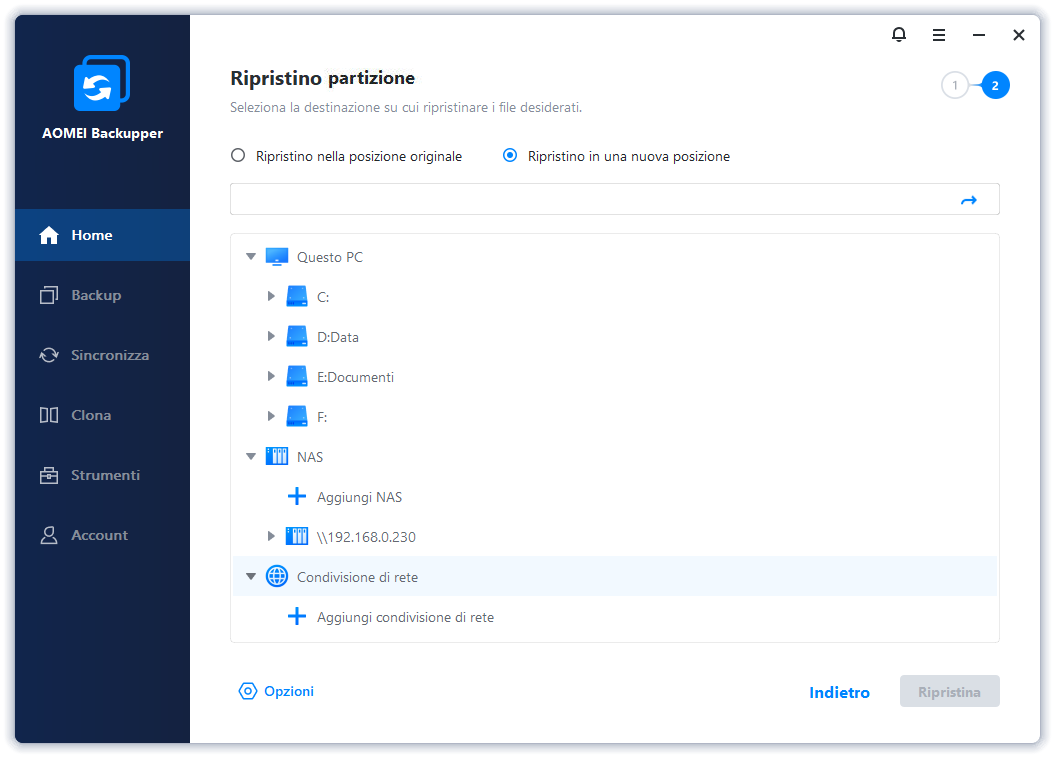Expand the C: drive node
Screen dimensions: 1055x758
[x=271, y=297]
